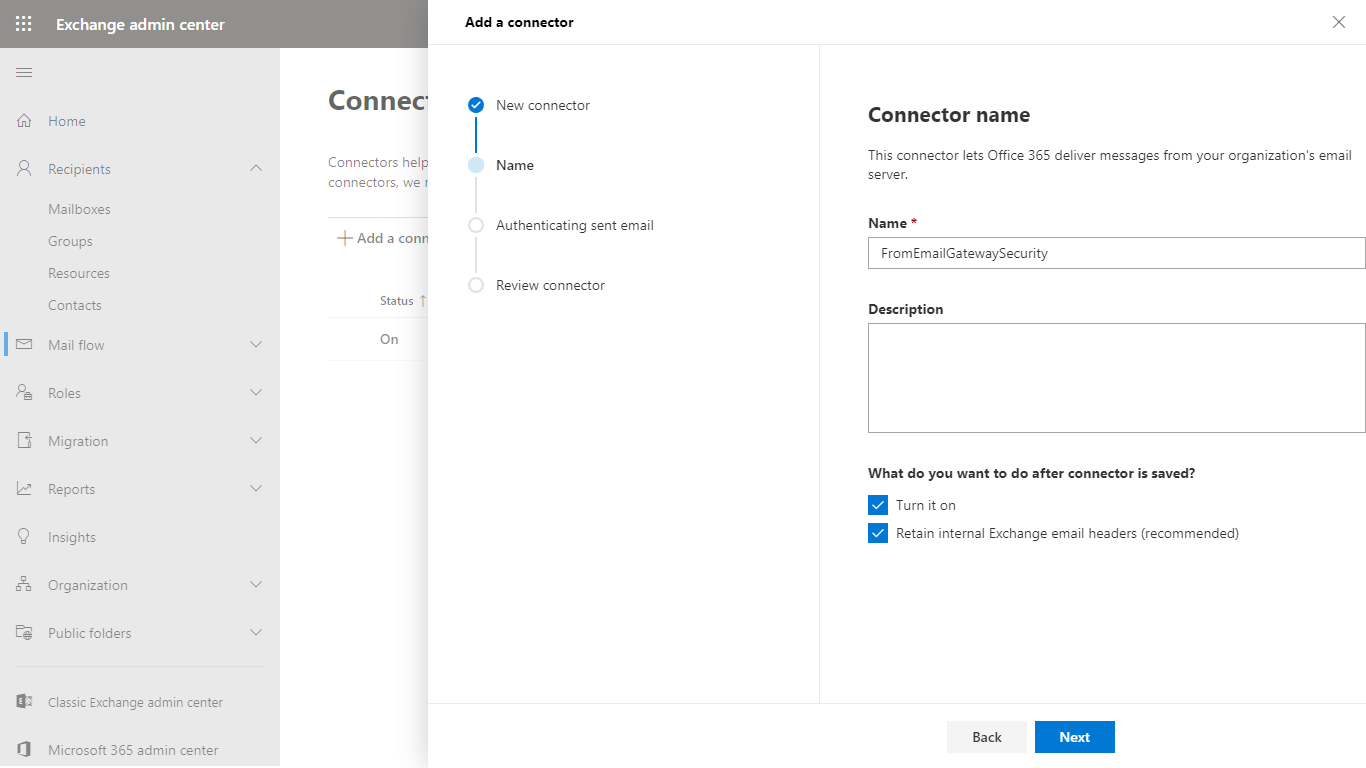
Task: Click the Recipients person icon
Action: click(24, 169)
